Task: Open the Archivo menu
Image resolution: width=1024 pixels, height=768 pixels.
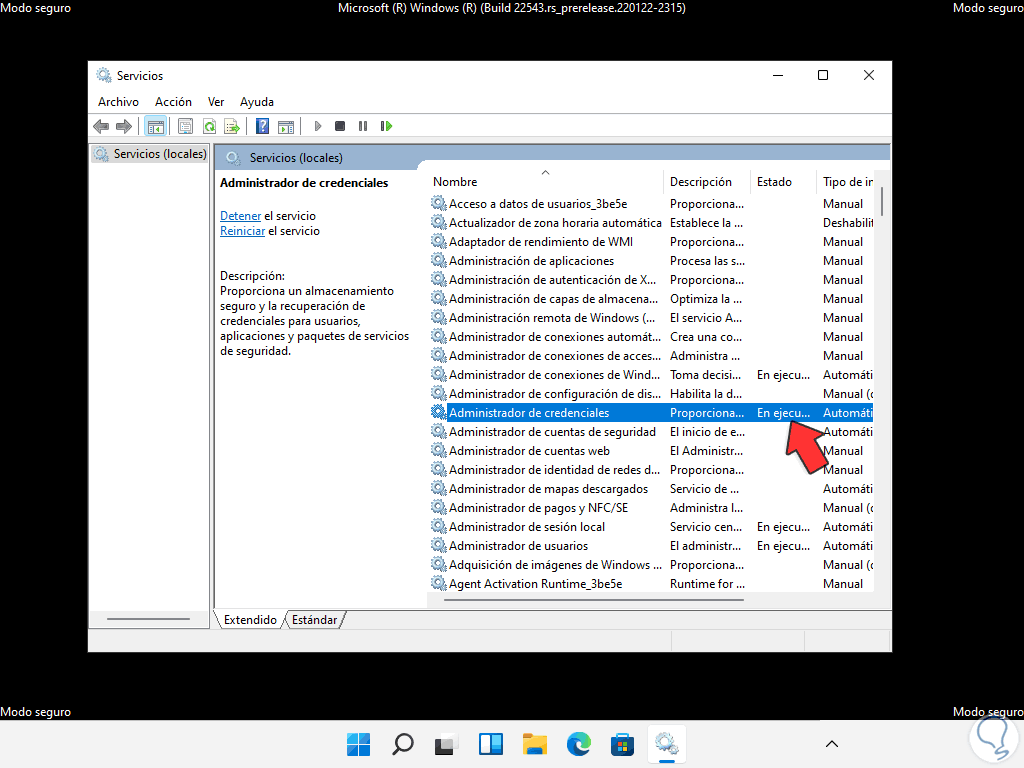Action: pos(118,102)
